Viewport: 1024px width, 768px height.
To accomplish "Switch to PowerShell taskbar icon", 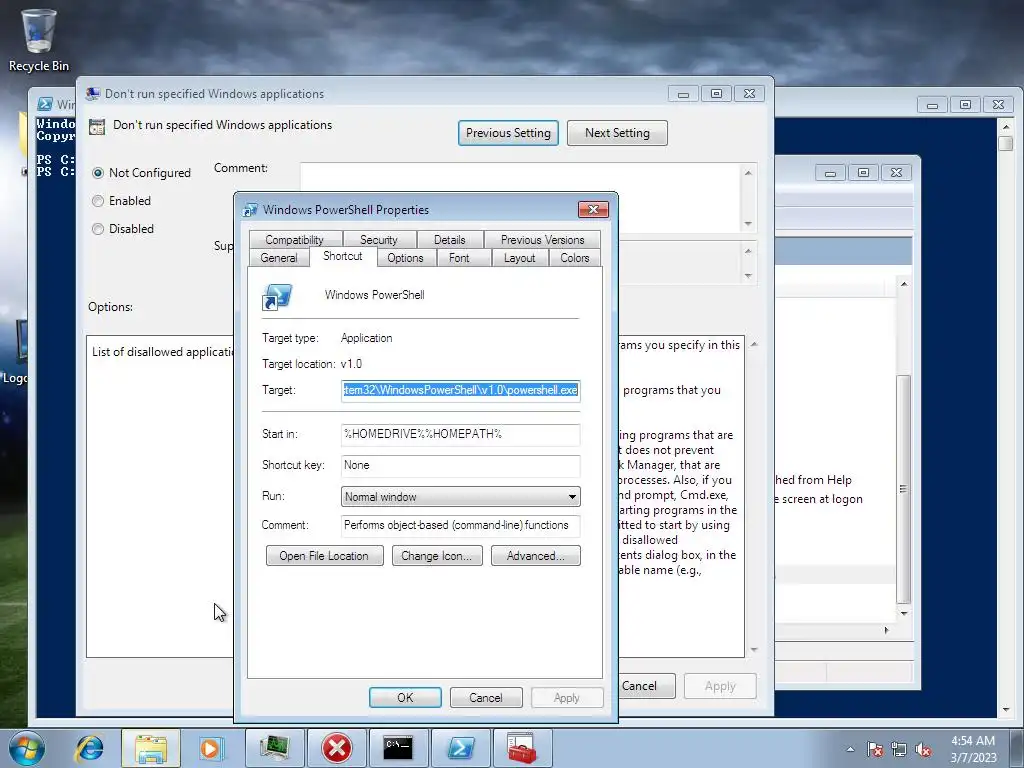I will click(460, 748).
